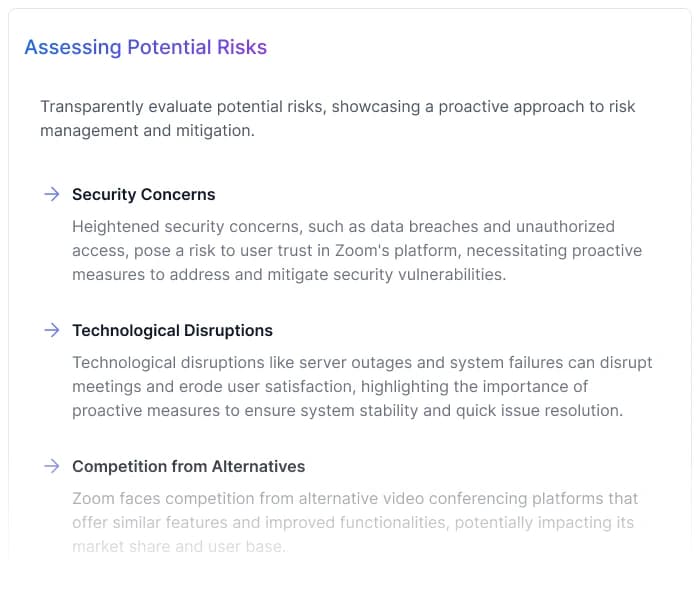Click the line starting "access, pose a risk"
This screenshot has height=600, width=700.
pos(356,250)
